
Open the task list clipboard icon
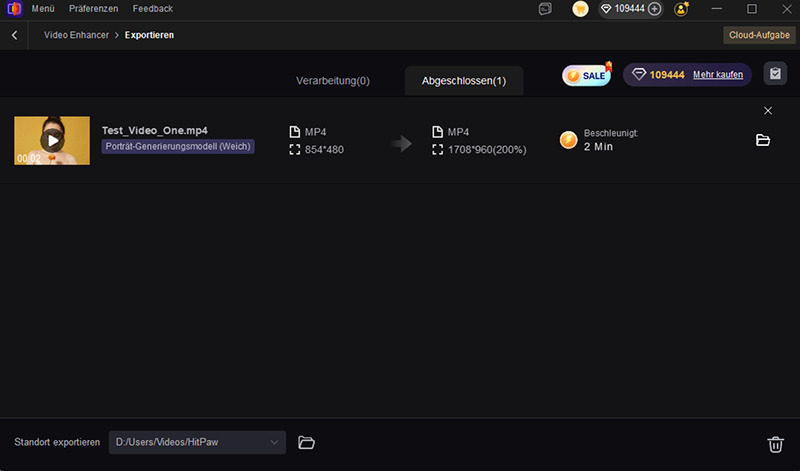click(774, 74)
